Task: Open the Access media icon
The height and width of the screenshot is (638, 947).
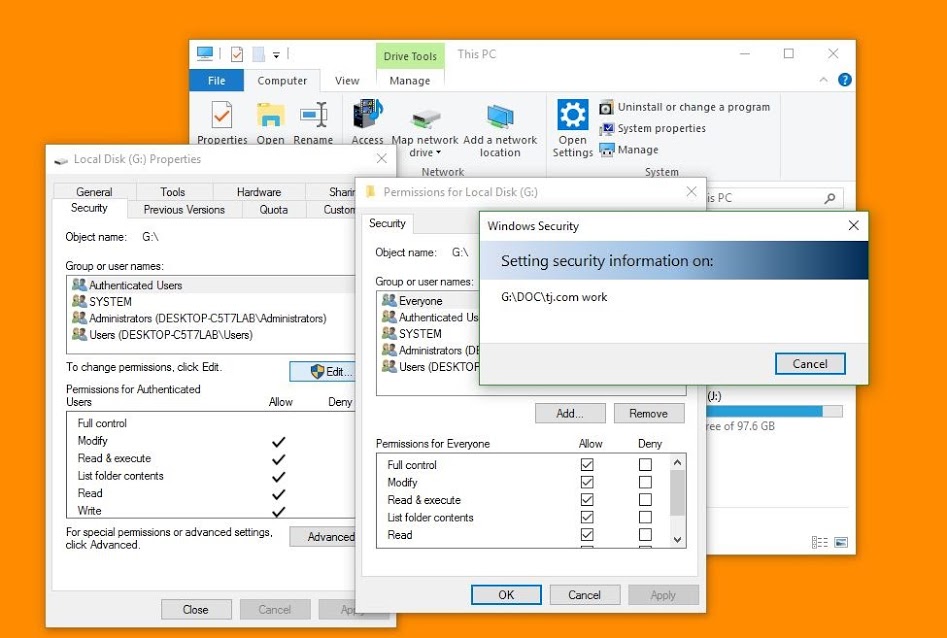Action: point(367,118)
